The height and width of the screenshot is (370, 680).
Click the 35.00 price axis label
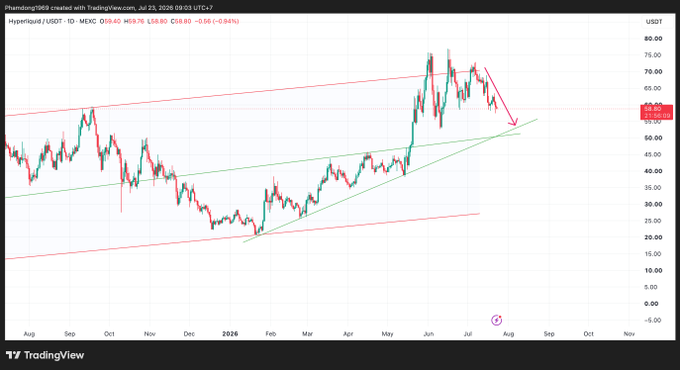coord(653,188)
